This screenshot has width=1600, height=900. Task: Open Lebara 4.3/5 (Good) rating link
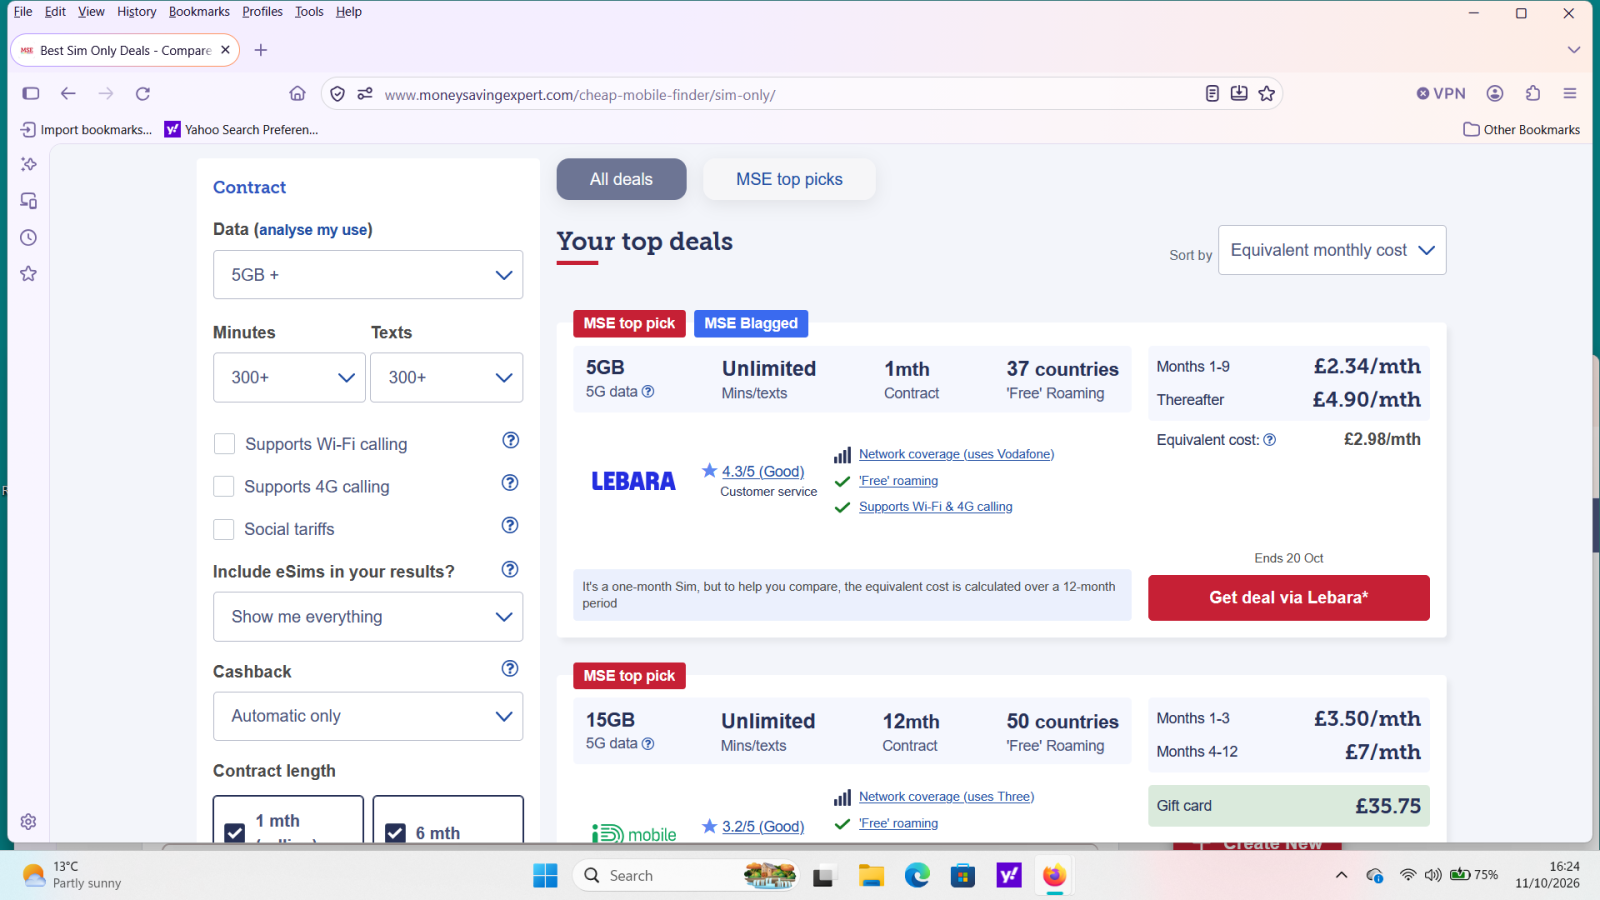pyautogui.click(x=763, y=471)
